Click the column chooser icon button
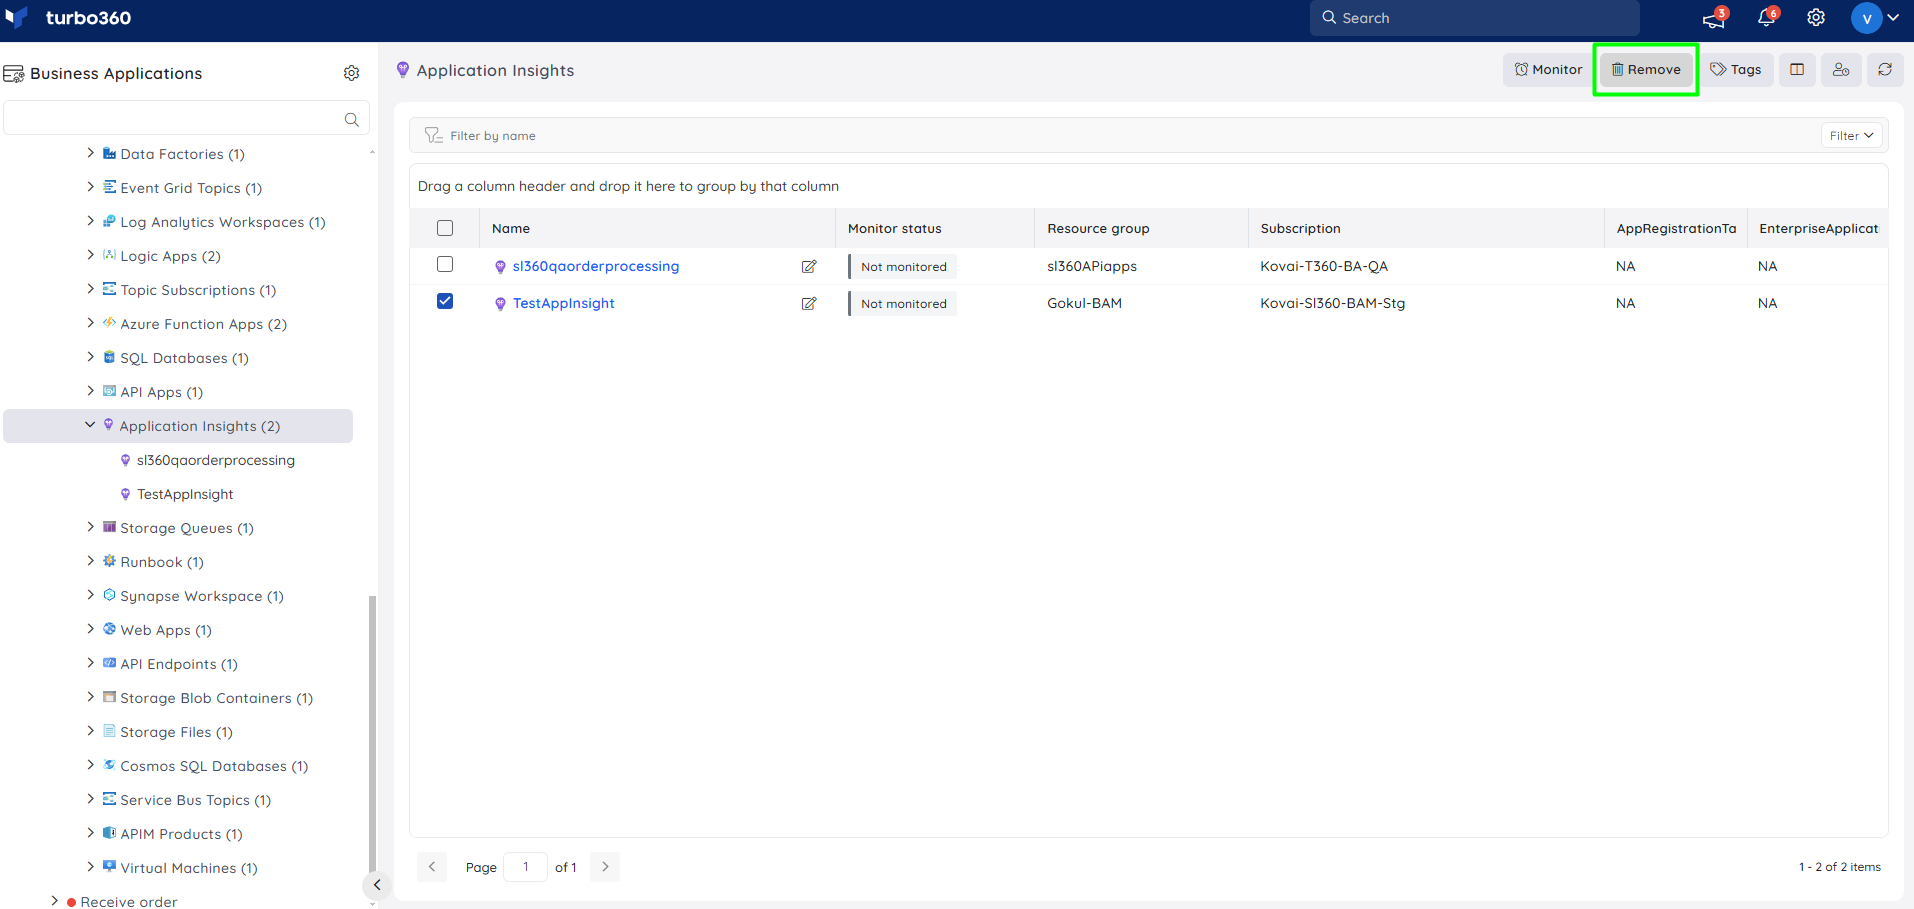The height and width of the screenshot is (909, 1914). tap(1797, 69)
